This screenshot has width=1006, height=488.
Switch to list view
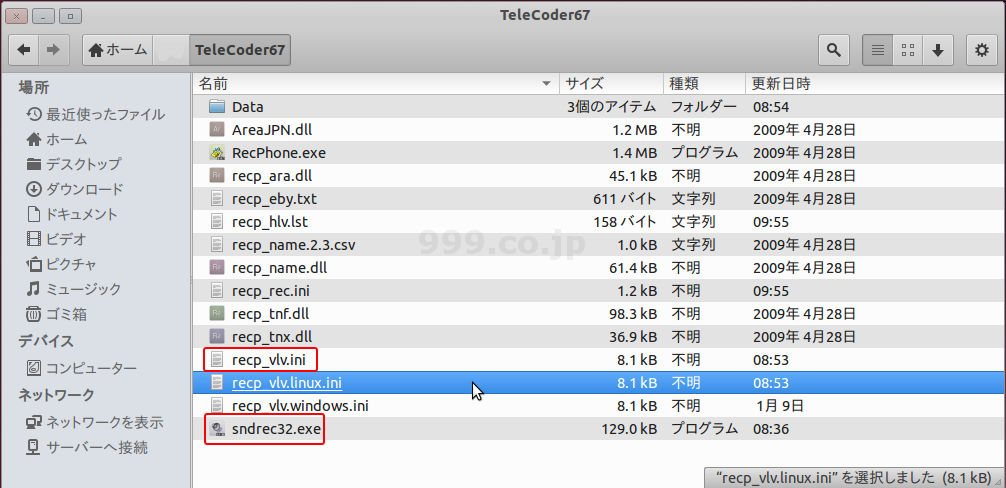click(878, 50)
